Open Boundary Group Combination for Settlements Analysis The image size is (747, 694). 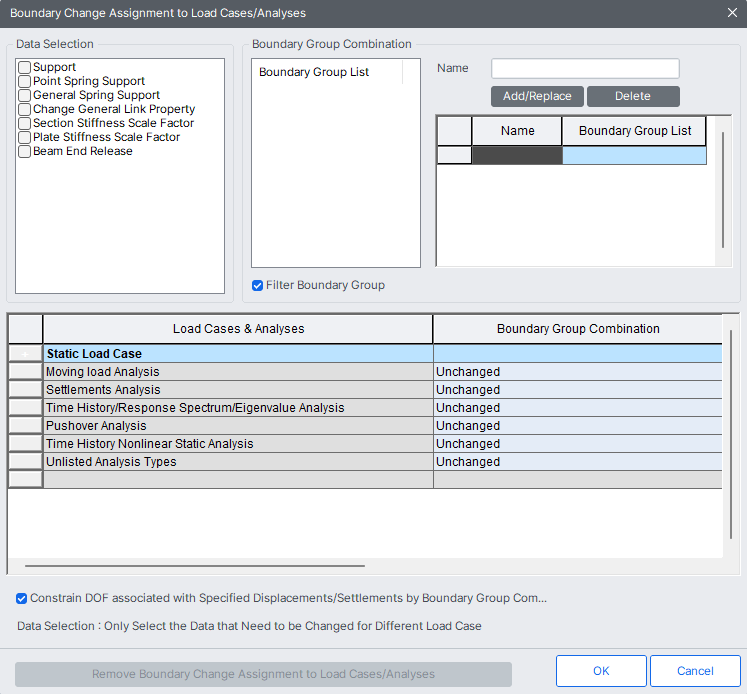click(x=578, y=390)
